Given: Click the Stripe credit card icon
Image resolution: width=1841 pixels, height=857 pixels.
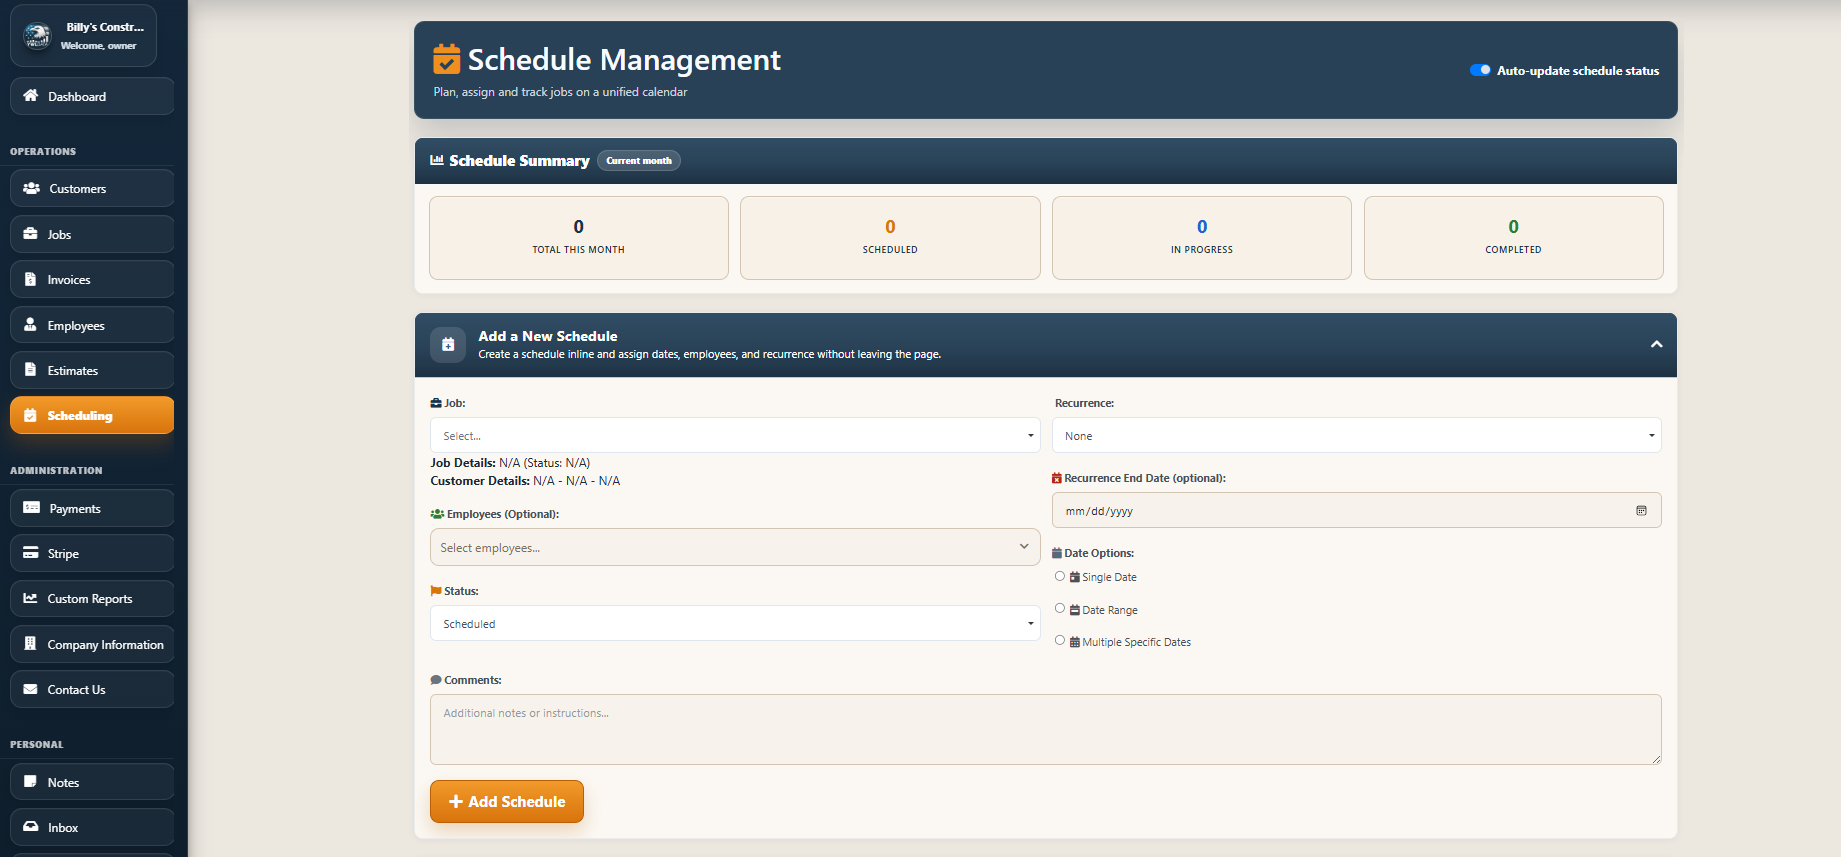Looking at the screenshot, I should [x=31, y=553].
